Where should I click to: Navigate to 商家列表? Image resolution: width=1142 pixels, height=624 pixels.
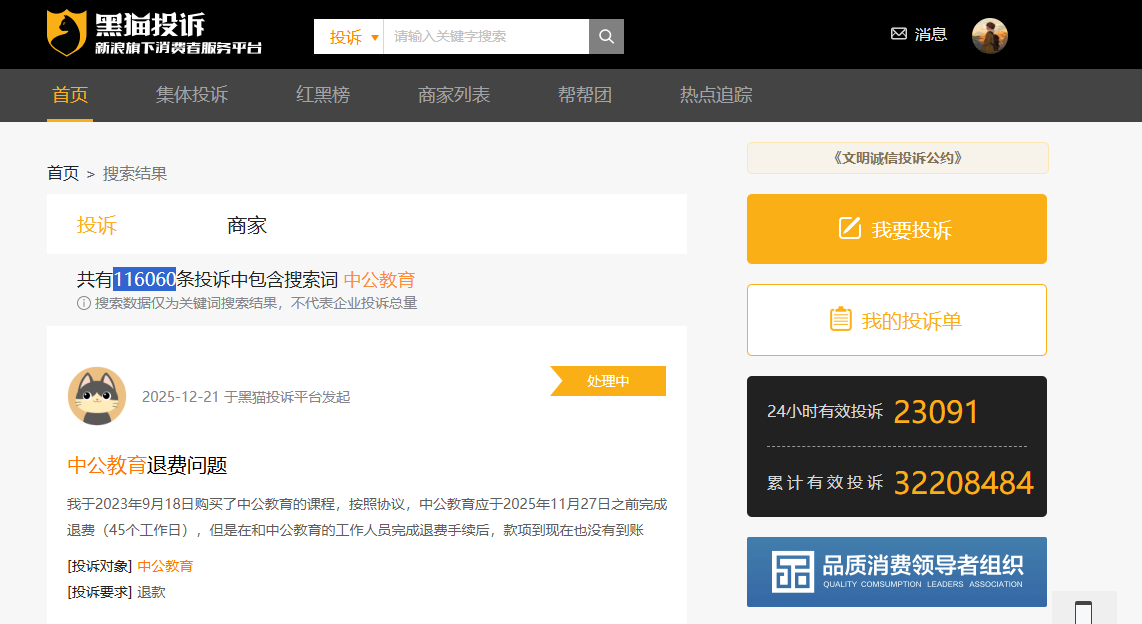coord(454,96)
